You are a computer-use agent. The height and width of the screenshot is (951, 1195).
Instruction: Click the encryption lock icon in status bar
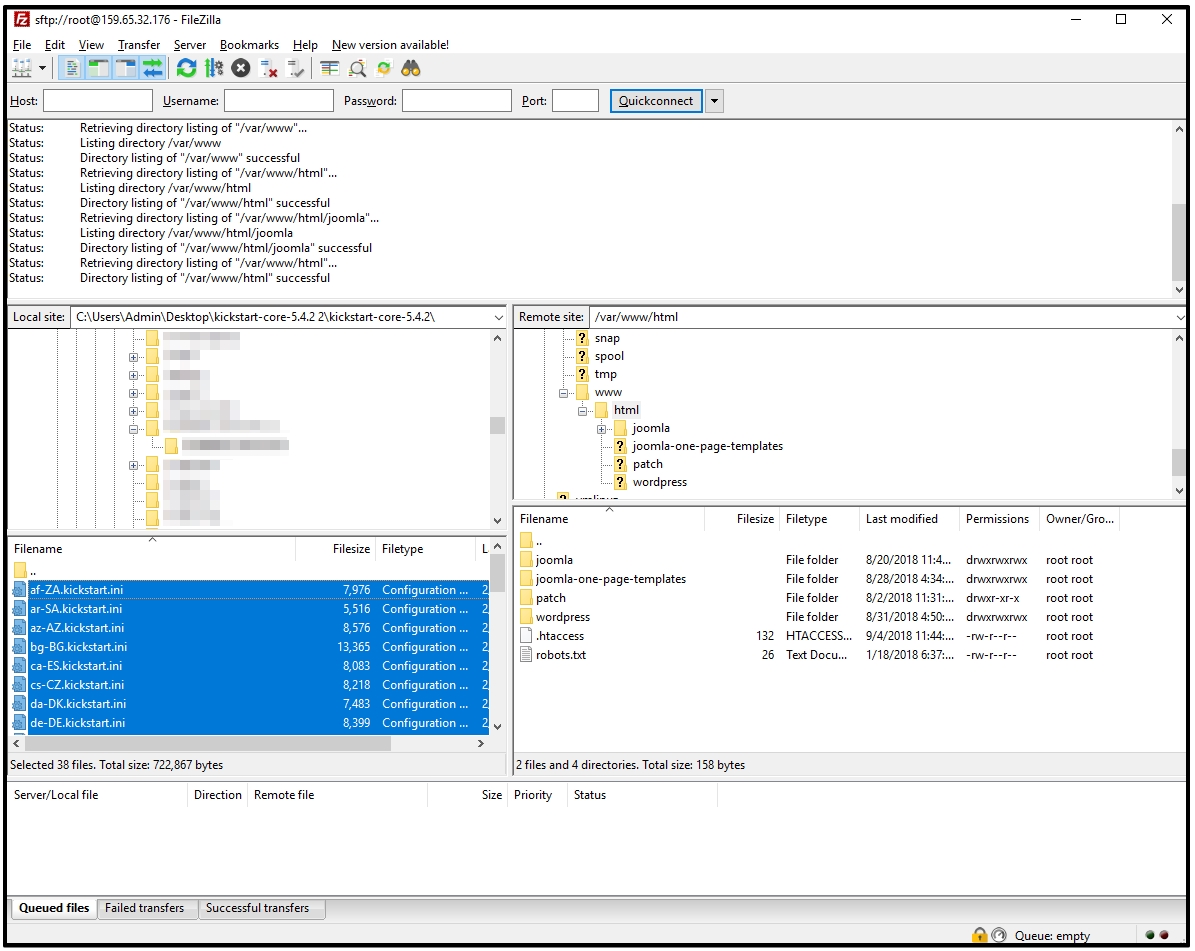[979, 935]
